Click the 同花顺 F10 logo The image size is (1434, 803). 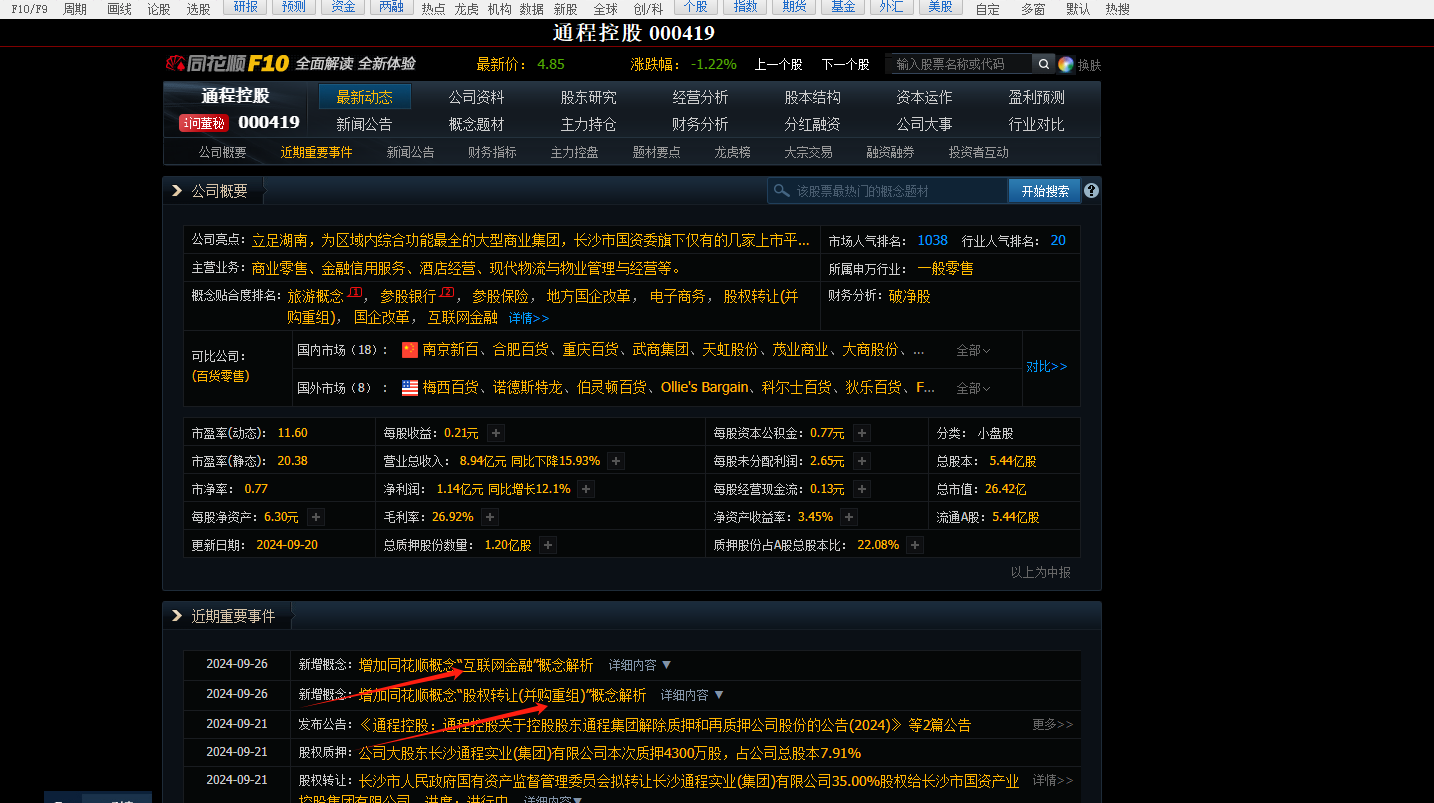point(228,63)
